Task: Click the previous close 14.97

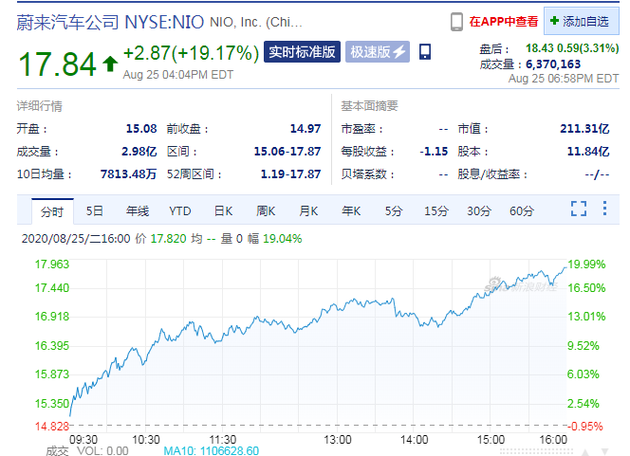Action: tap(305, 129)
